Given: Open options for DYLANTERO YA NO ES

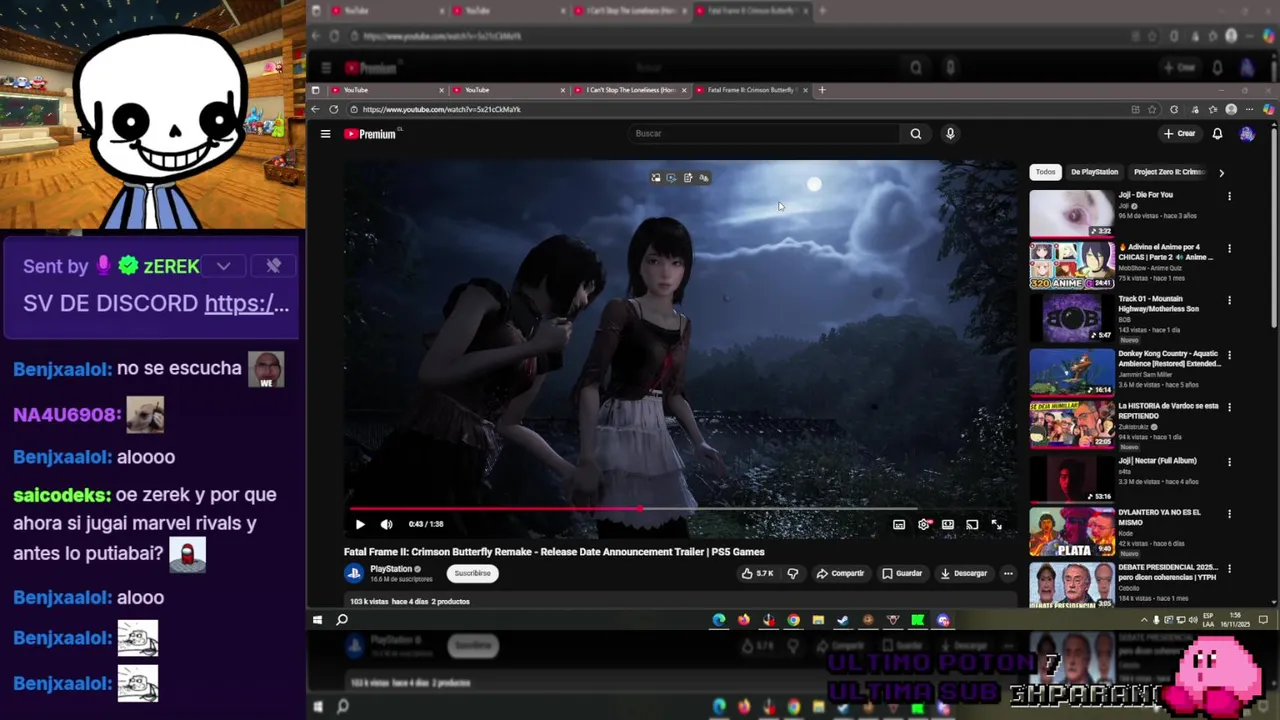Looking at the screenshot, I should point(1229,513).
